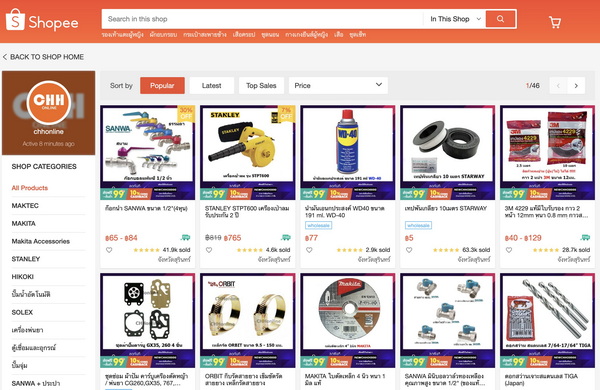Favorite the WD-40 product with heart
Screen dimensions: 600x390
(x=309, y=250)
